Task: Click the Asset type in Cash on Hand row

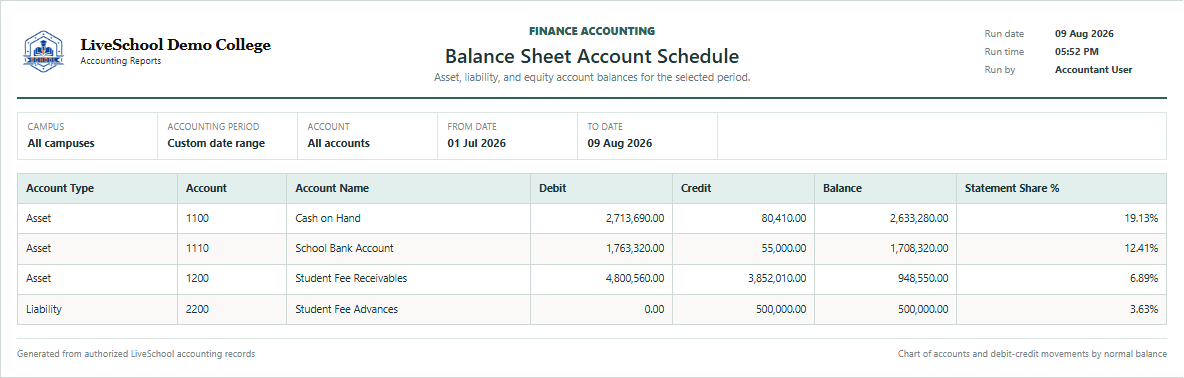Action: [39, 219]
